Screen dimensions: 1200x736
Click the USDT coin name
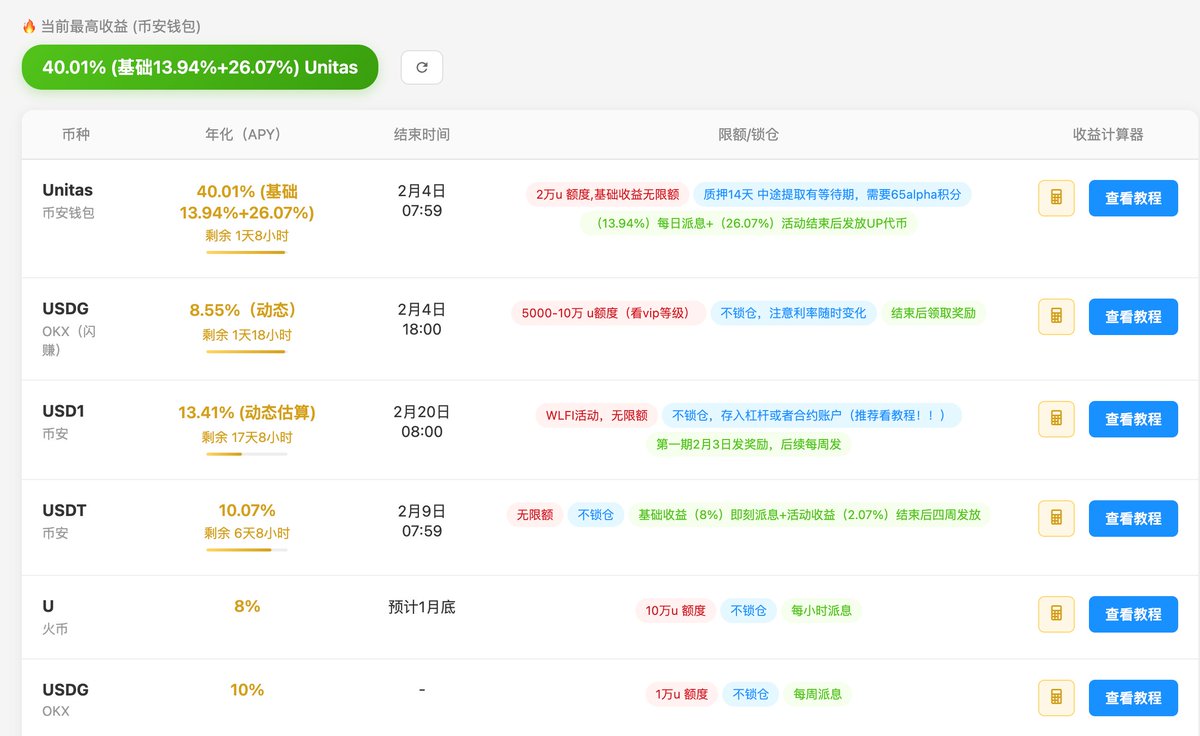[64, 511]
